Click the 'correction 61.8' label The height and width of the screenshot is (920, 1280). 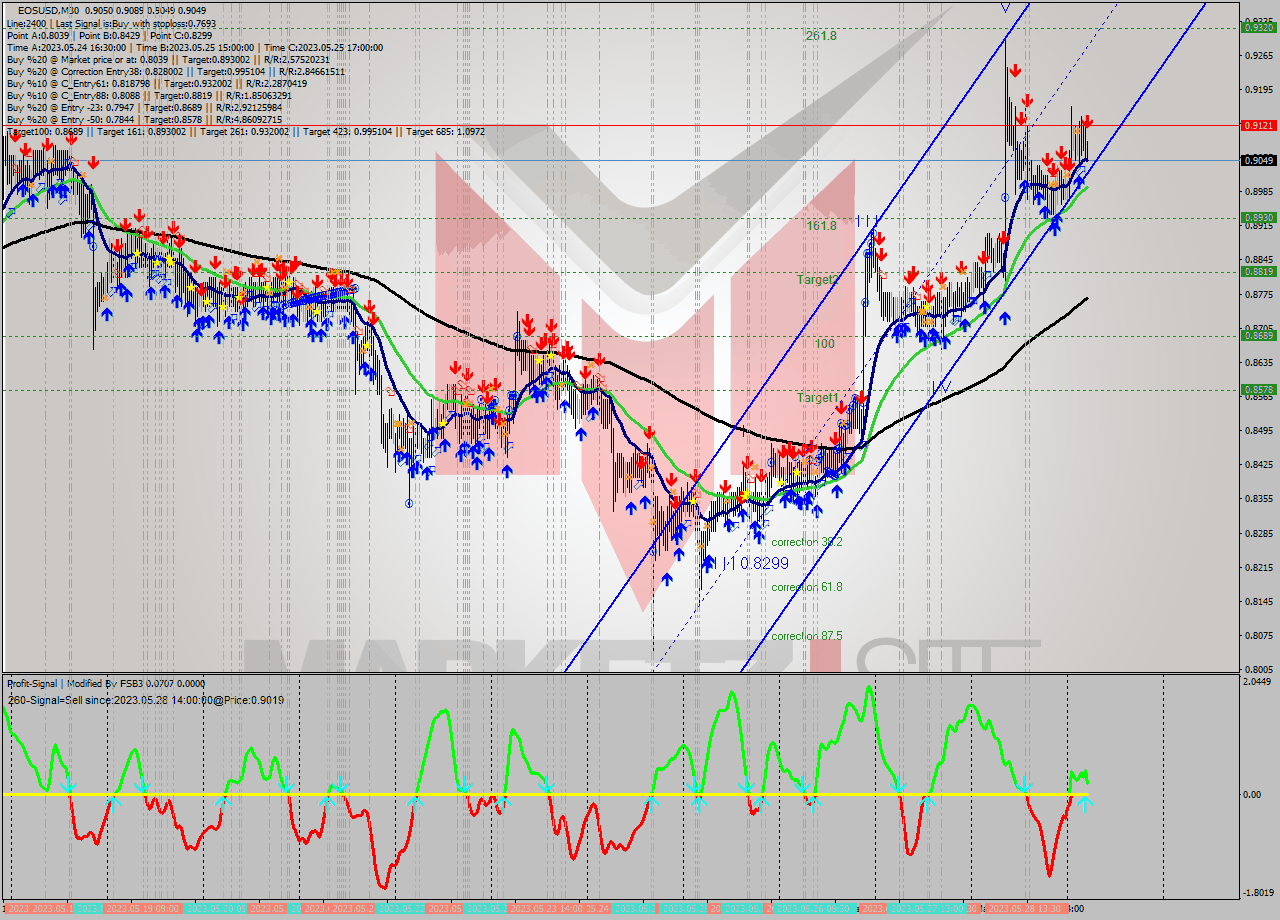pyautogui.click(x=807, y=587)
